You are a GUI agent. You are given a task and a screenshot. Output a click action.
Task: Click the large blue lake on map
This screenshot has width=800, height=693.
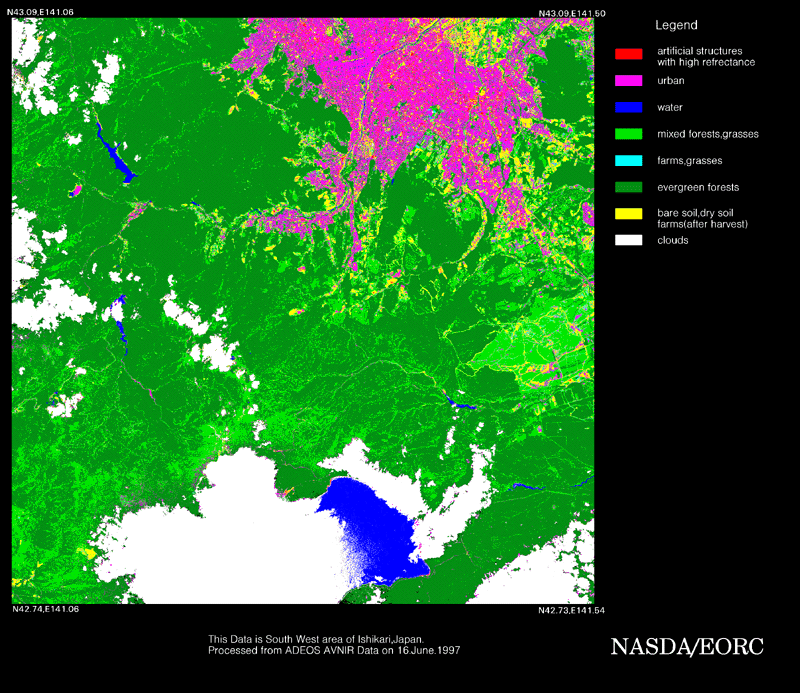(x=378, y=531)
